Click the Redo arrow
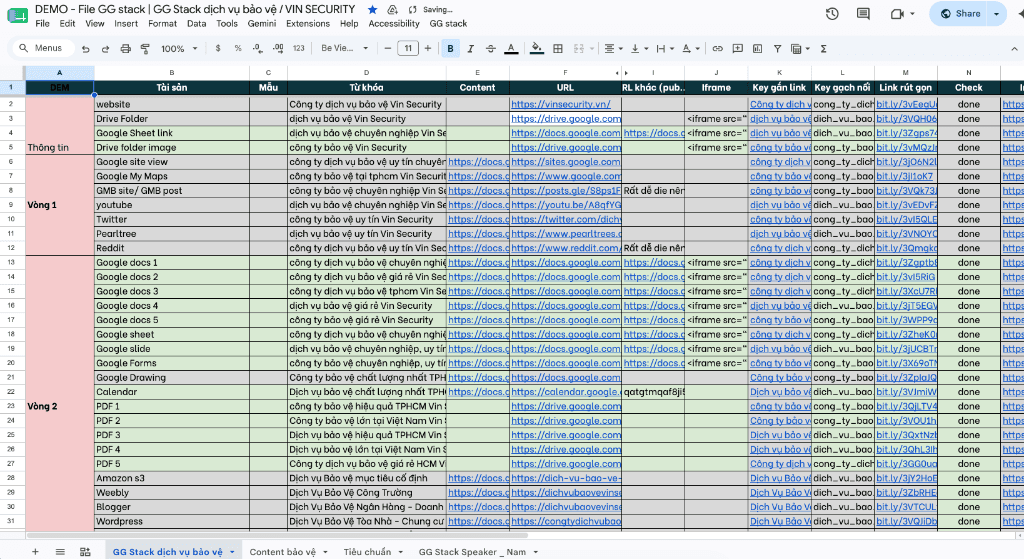The height and width of the screenshot is (559, 1024). (x=105, y=49)
